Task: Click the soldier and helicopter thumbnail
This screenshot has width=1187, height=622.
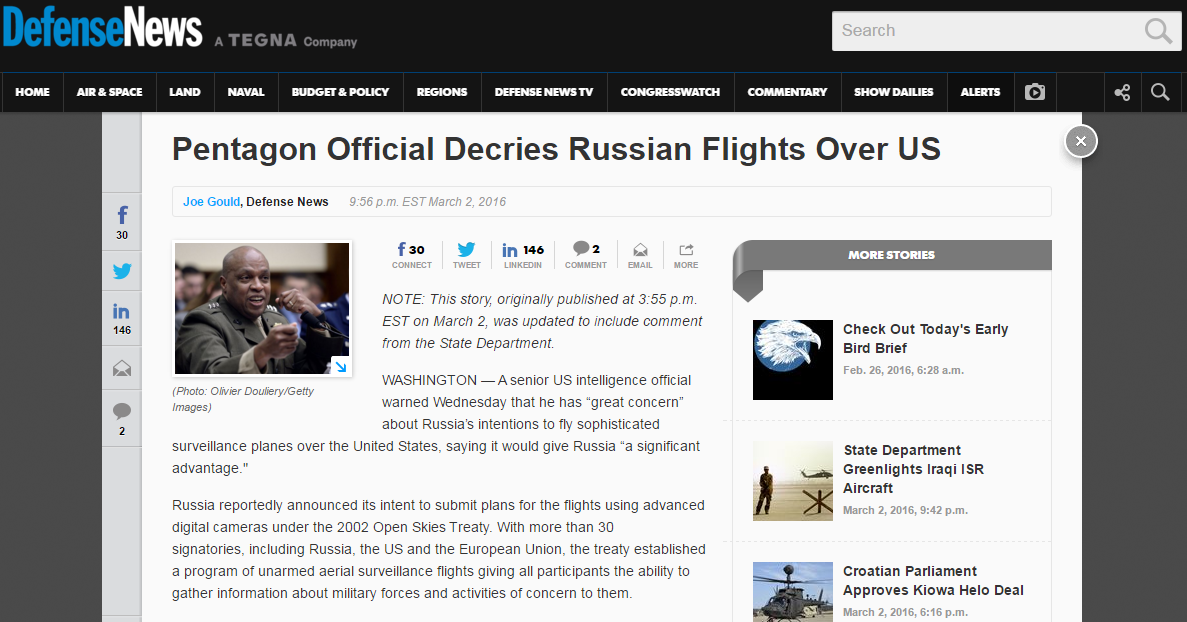Action: click(793, 481)
